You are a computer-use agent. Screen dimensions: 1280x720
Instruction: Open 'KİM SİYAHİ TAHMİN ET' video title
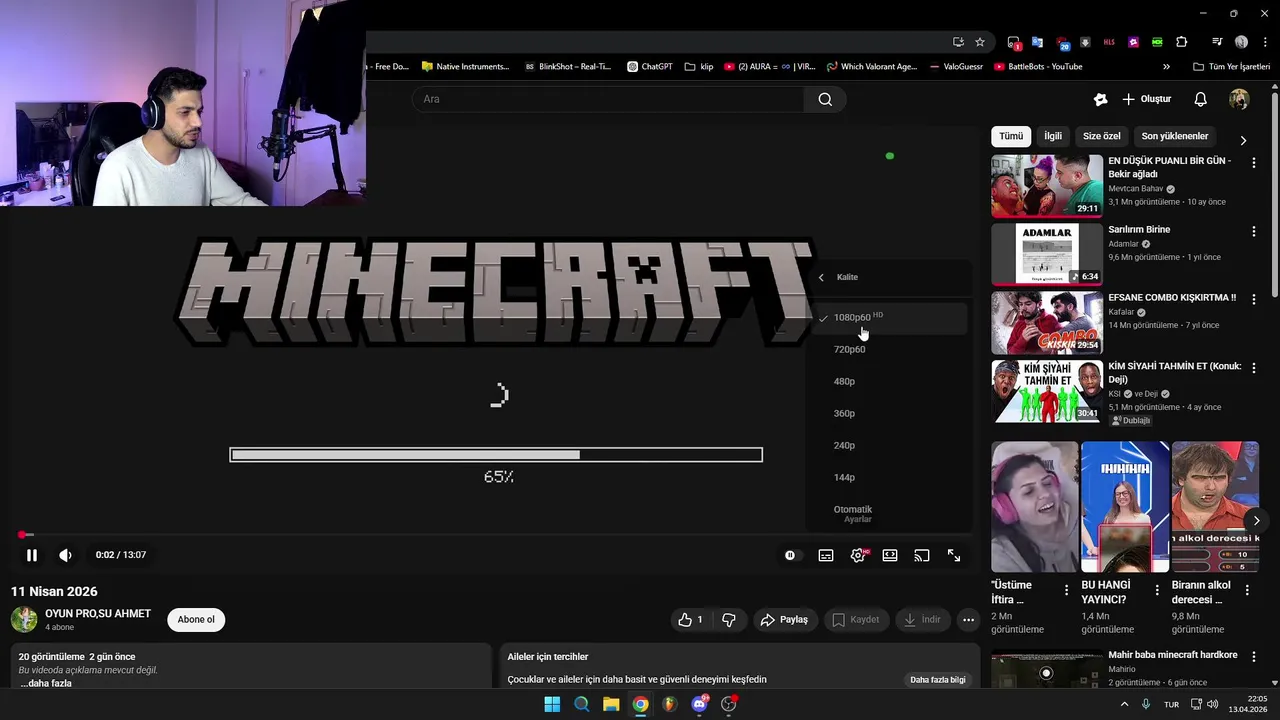[1174, 373]
